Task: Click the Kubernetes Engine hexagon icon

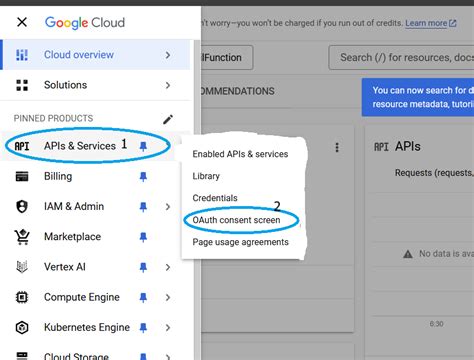Action: (x=22, y=328)
